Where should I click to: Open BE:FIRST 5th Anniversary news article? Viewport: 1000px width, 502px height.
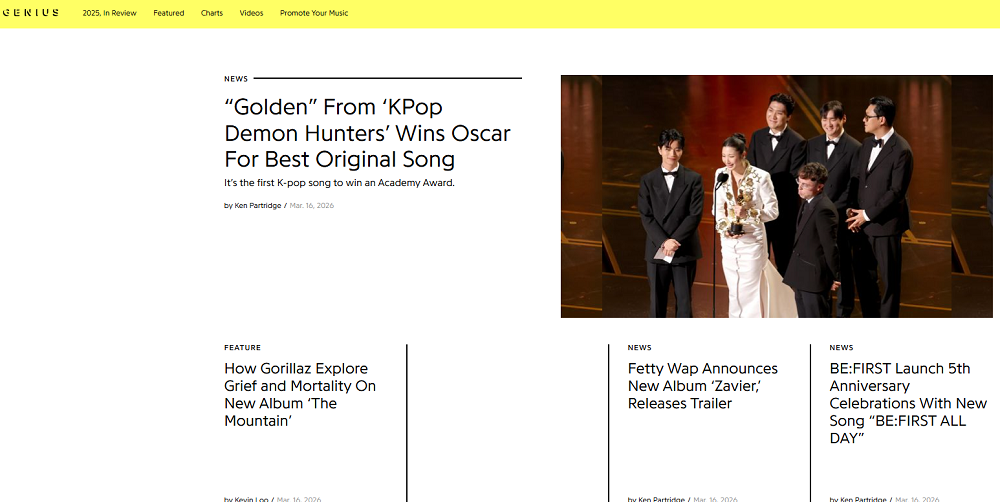point(908,403)
